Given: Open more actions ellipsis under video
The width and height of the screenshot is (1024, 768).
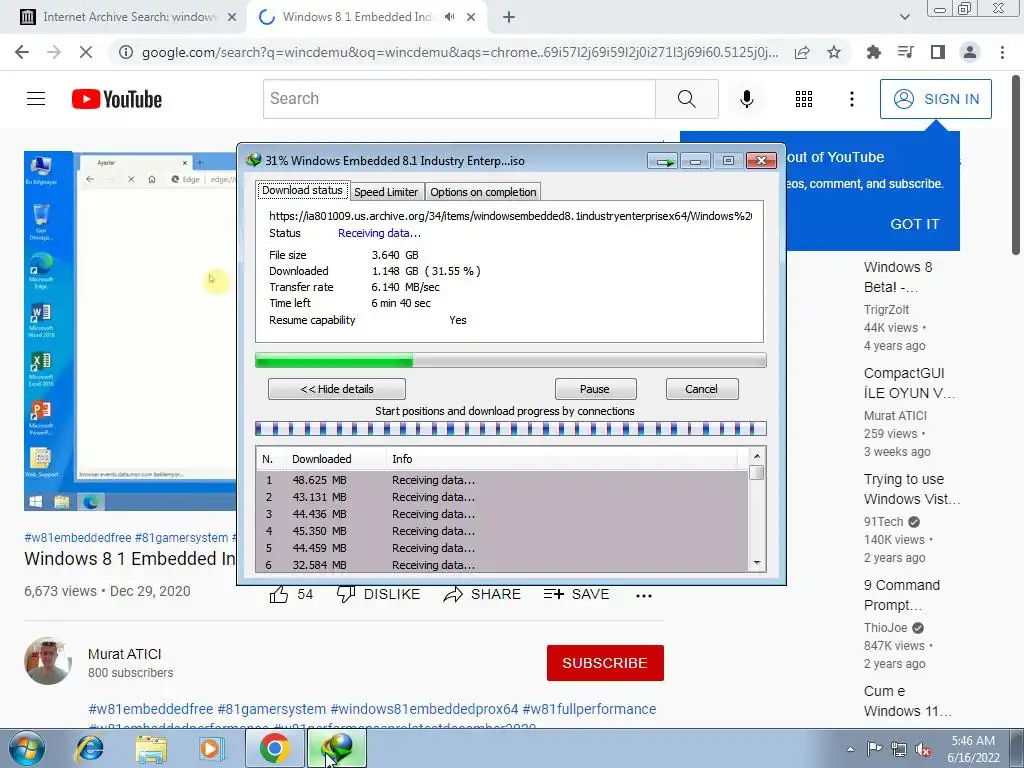Looking at the screenshot, I should coord(644,595).
